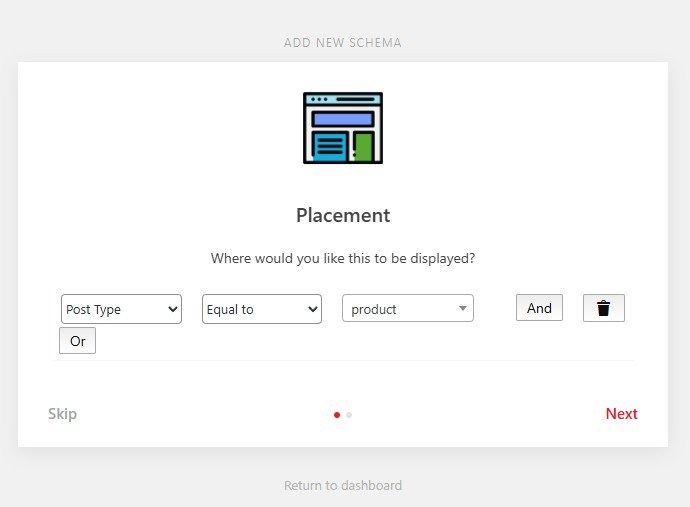Jump to the second step indicator dot
The width and height of the screenshot is (690, 507).
click(349, 414)
